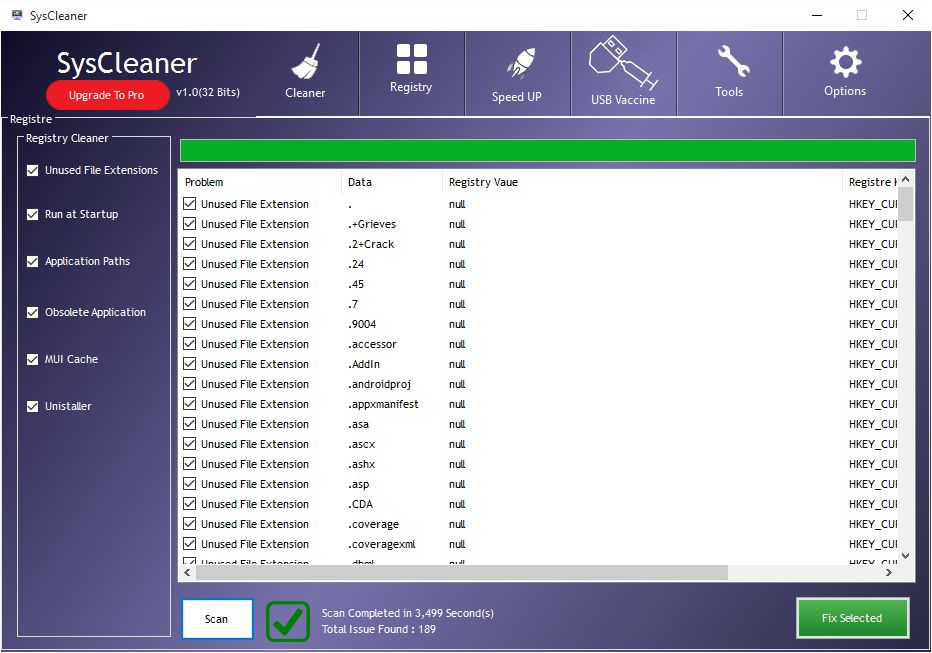
Task: Click the horizontal scrollbar thumb
Action: tap(462, 573)
